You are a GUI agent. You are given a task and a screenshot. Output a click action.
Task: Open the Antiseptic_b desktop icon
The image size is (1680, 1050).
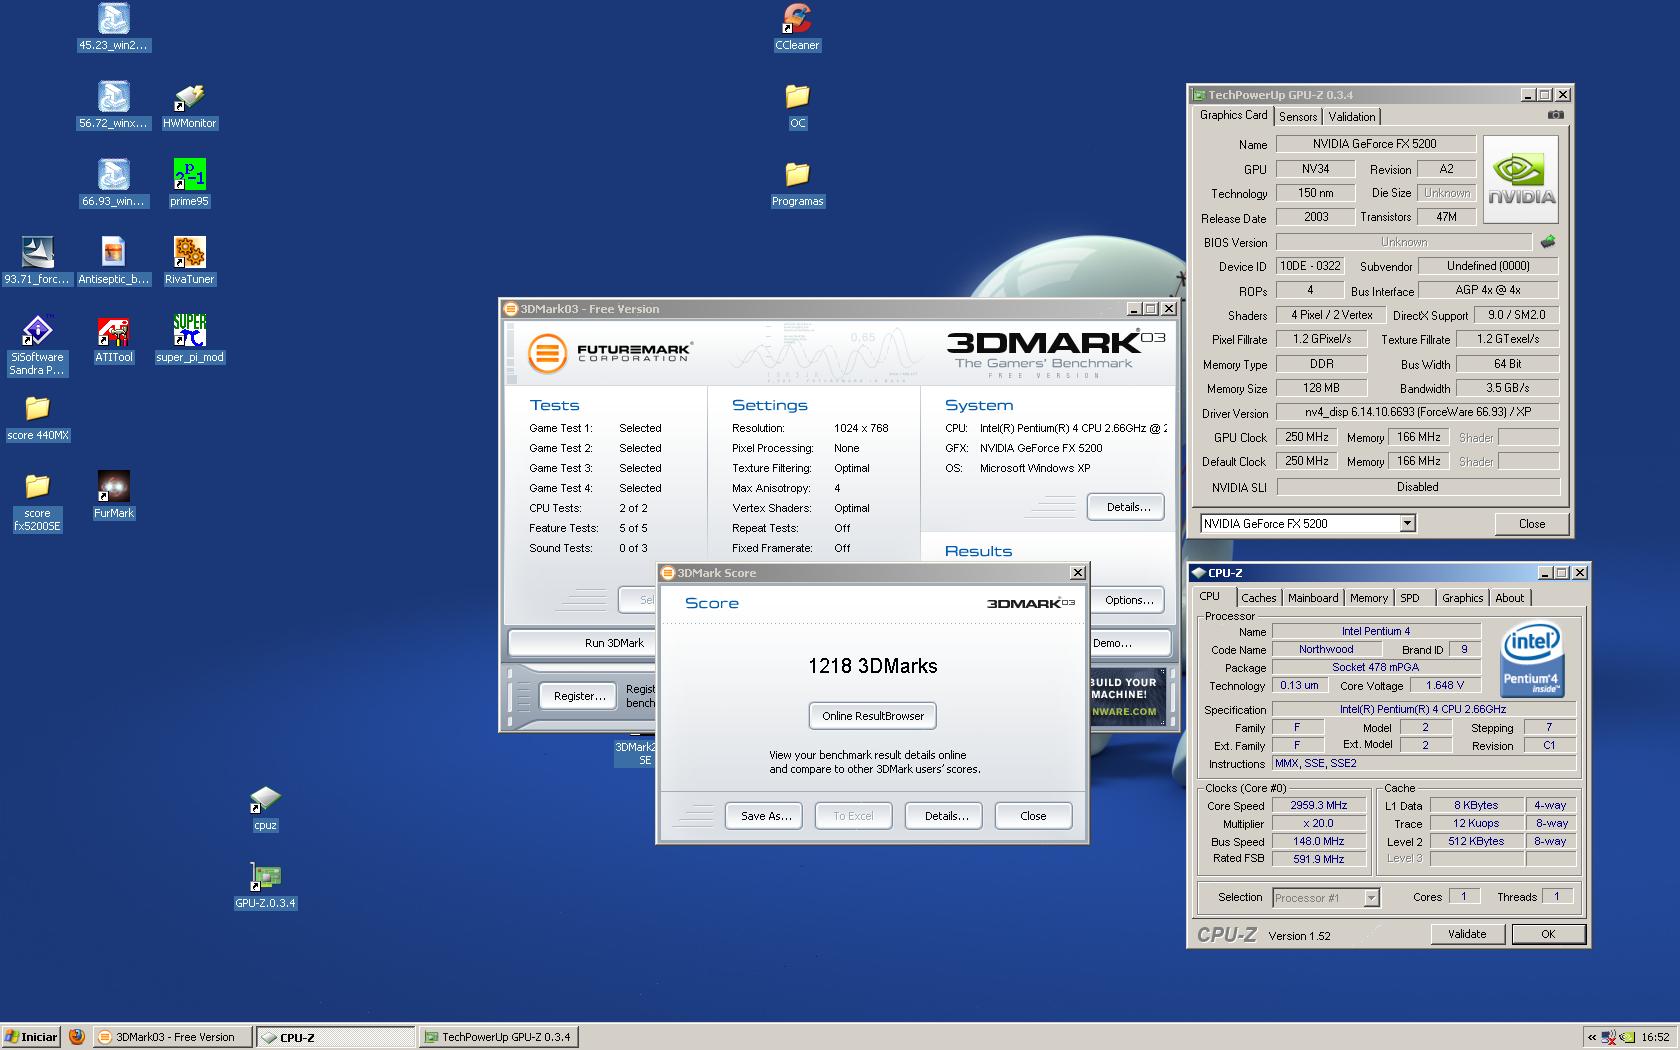tap(113, 261)
